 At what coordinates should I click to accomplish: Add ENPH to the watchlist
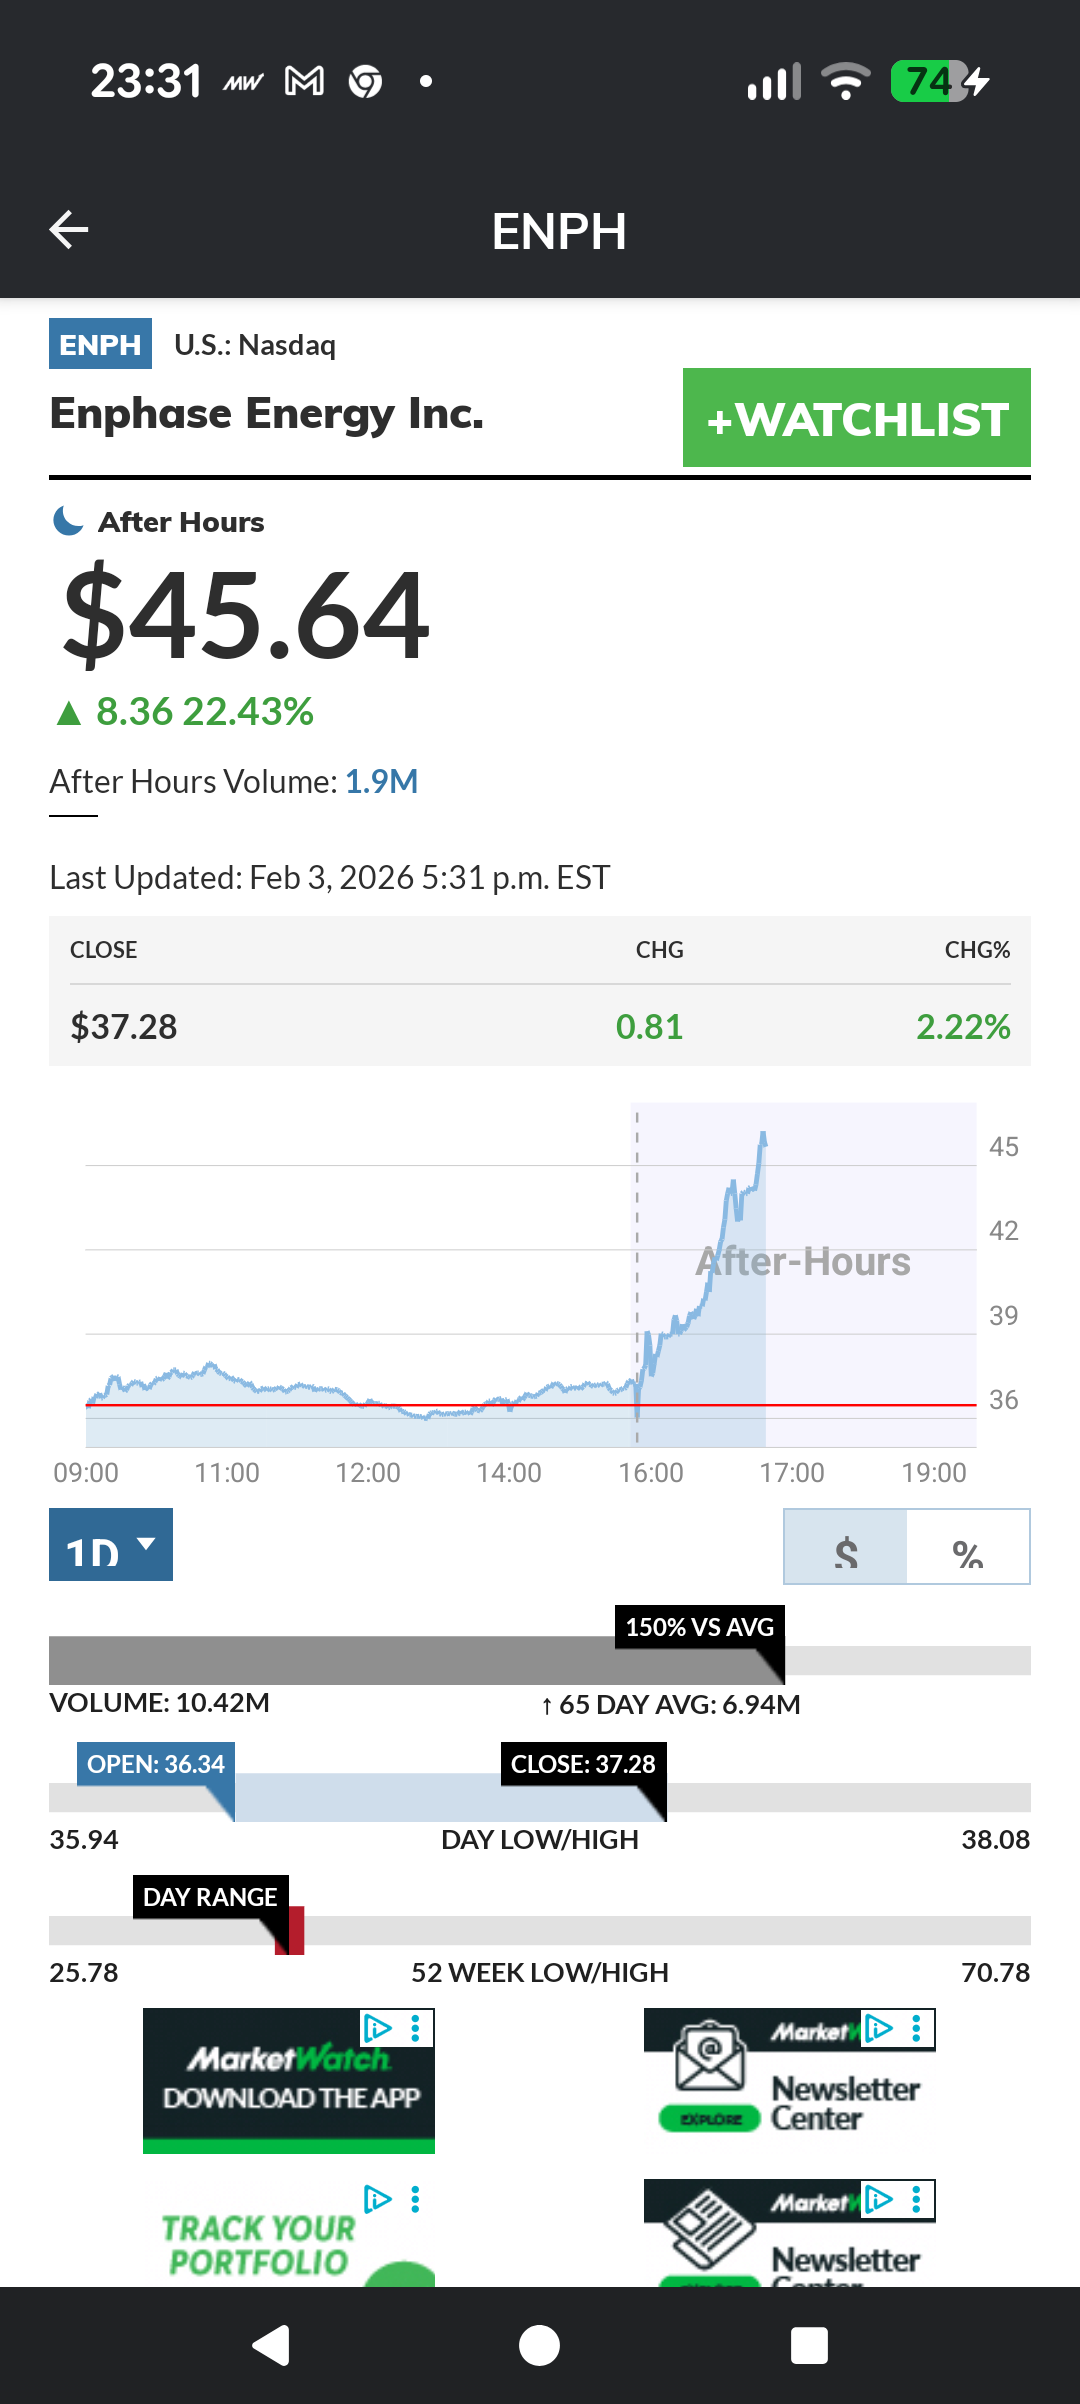pyautogui.click(x=856, y=418)
